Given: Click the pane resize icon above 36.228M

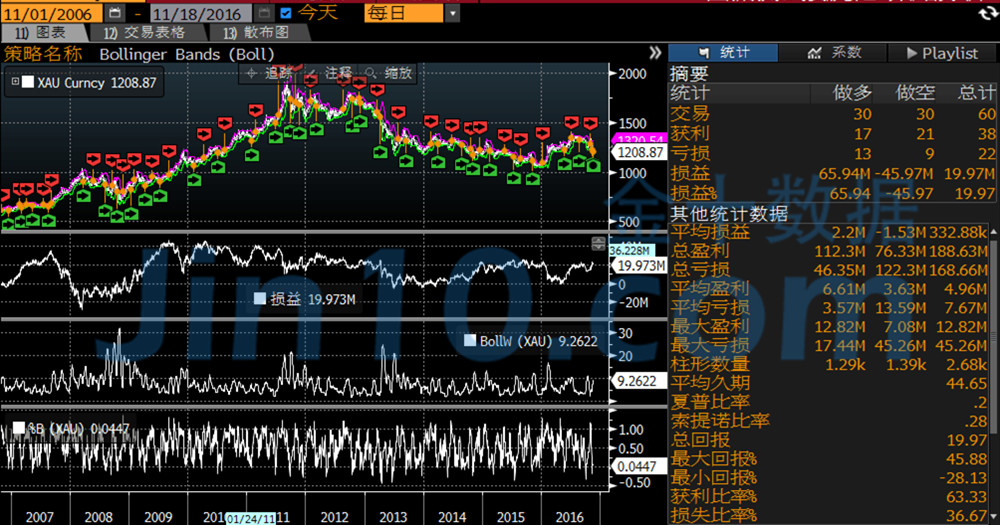Looking at the screenshot, I should click(599, 243).
